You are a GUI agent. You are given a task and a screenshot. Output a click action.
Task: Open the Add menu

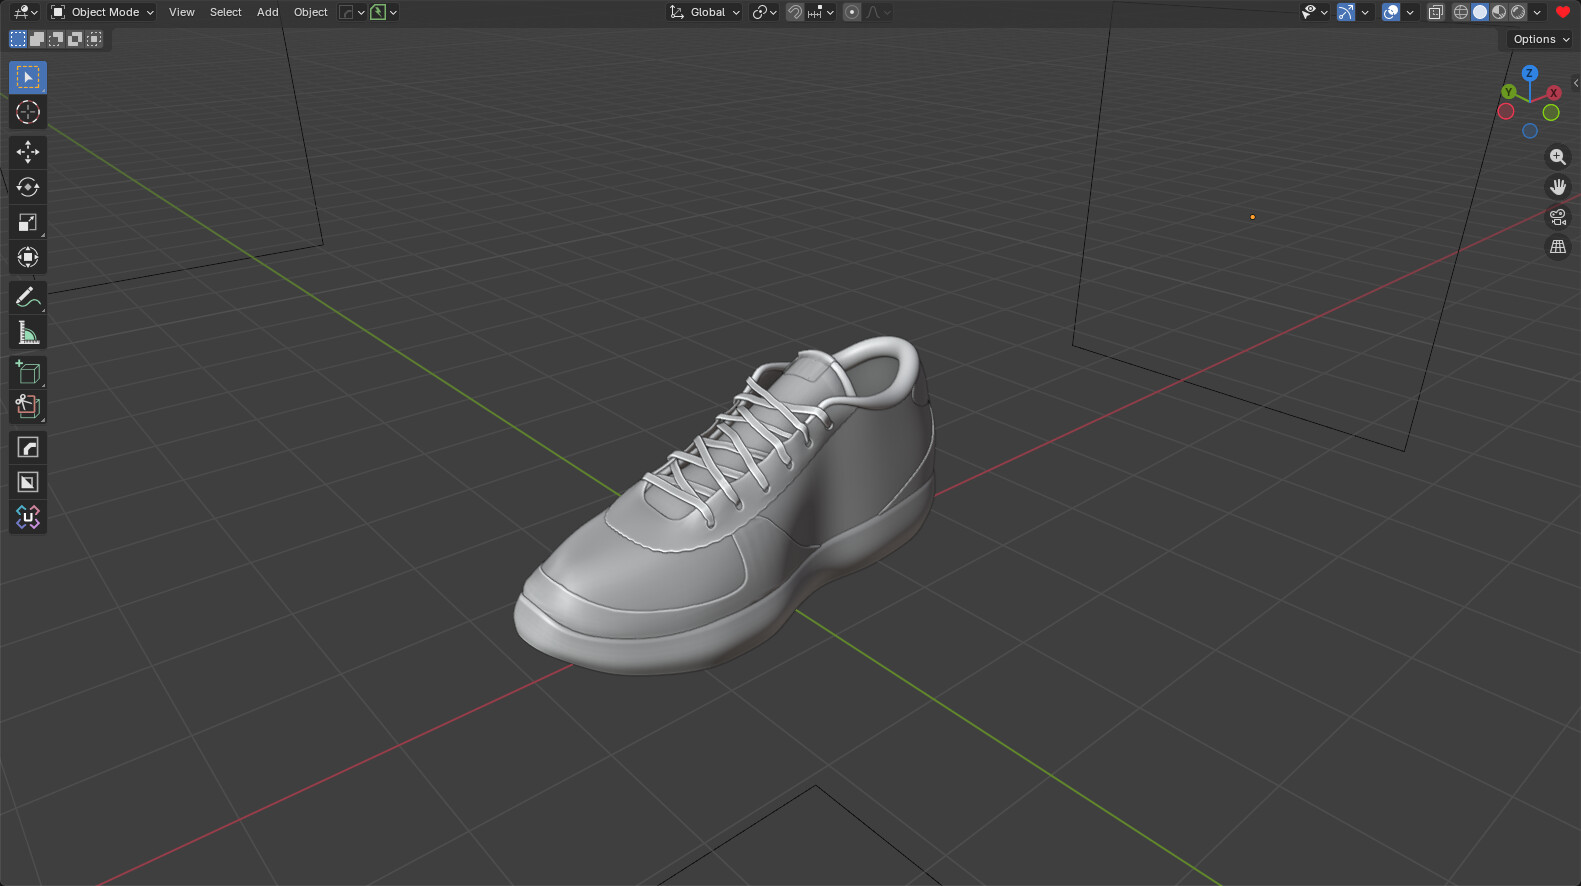(267, 12)
